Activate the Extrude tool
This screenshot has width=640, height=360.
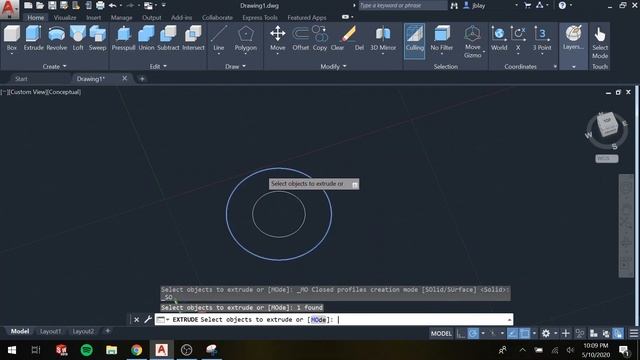pos(33,38)
